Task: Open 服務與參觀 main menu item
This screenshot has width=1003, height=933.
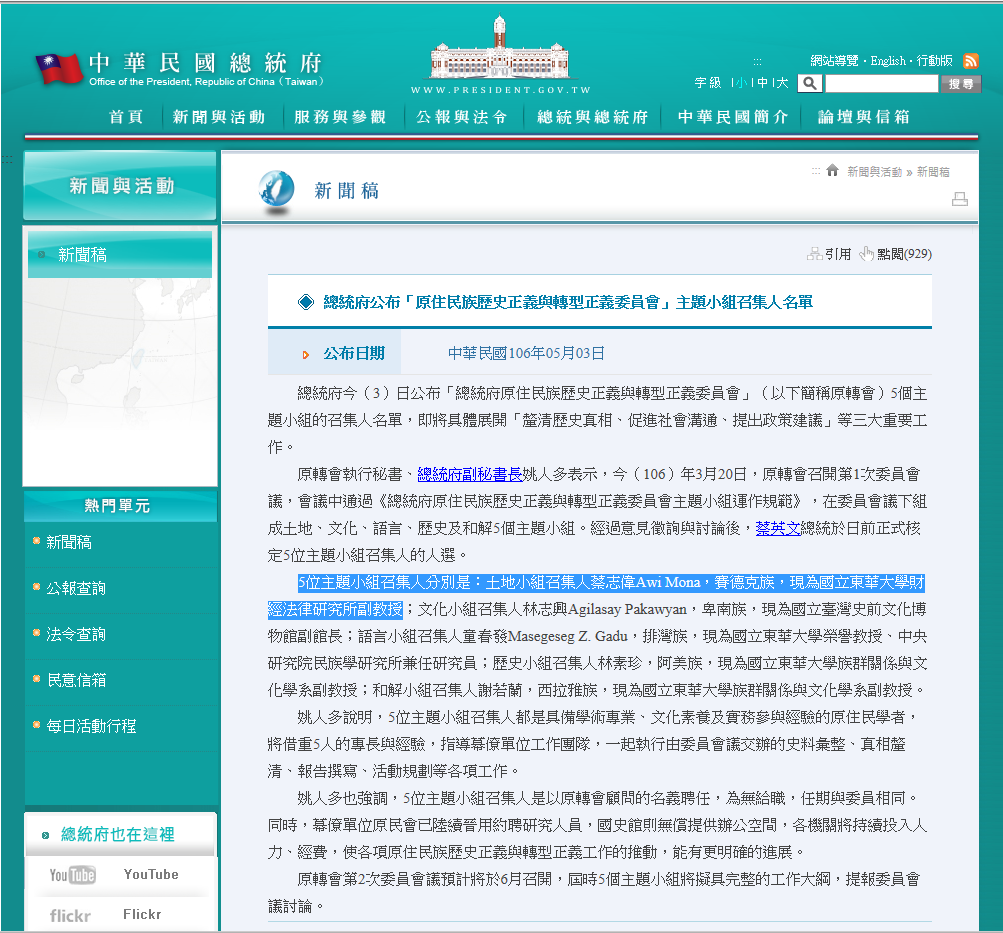Action: (x=340, y=117)
